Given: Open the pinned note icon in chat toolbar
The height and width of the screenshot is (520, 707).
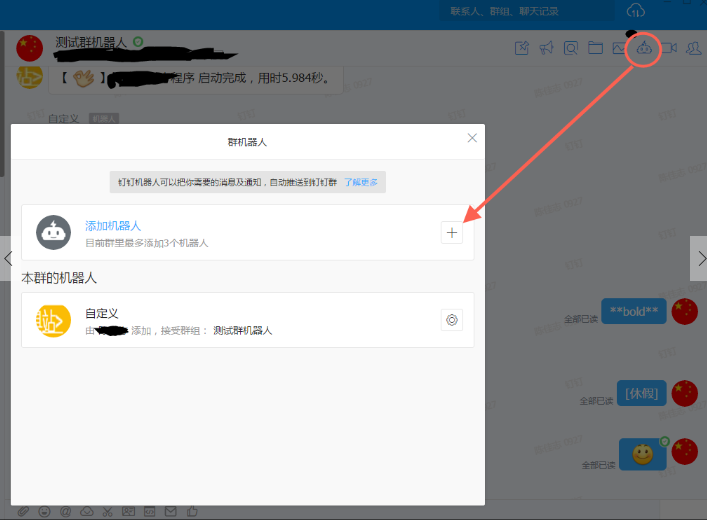Looking at the screenshot, I should click(x=522, y=48).
